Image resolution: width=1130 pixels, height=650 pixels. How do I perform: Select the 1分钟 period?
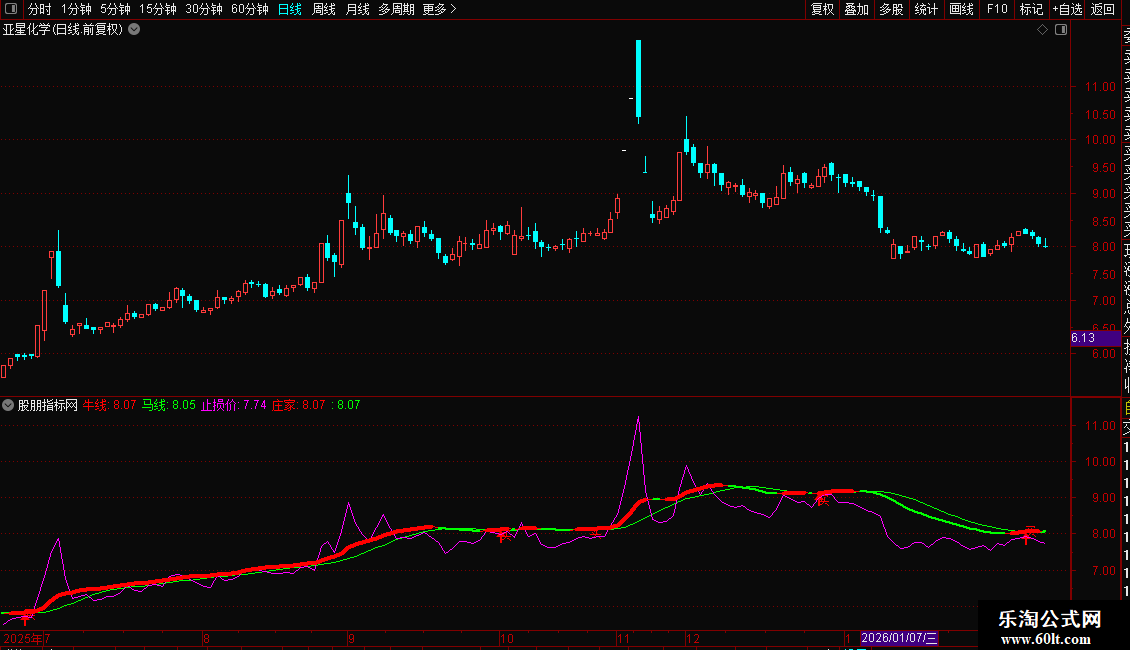[x=76, y=9]
